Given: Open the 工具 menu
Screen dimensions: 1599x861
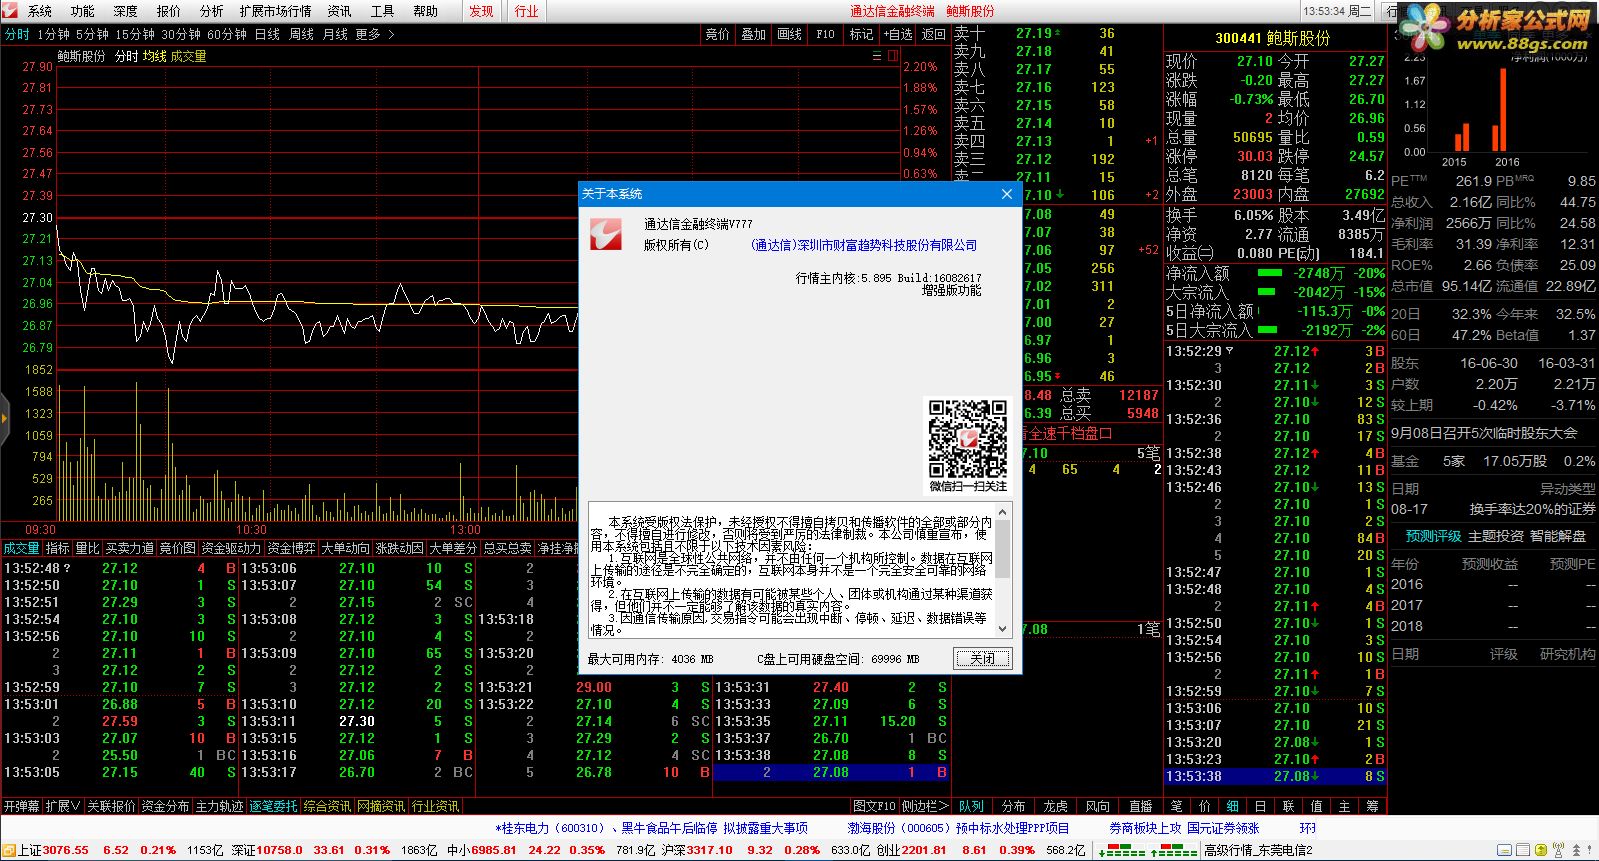Looking at the screenshot, I should coord(382,11).
